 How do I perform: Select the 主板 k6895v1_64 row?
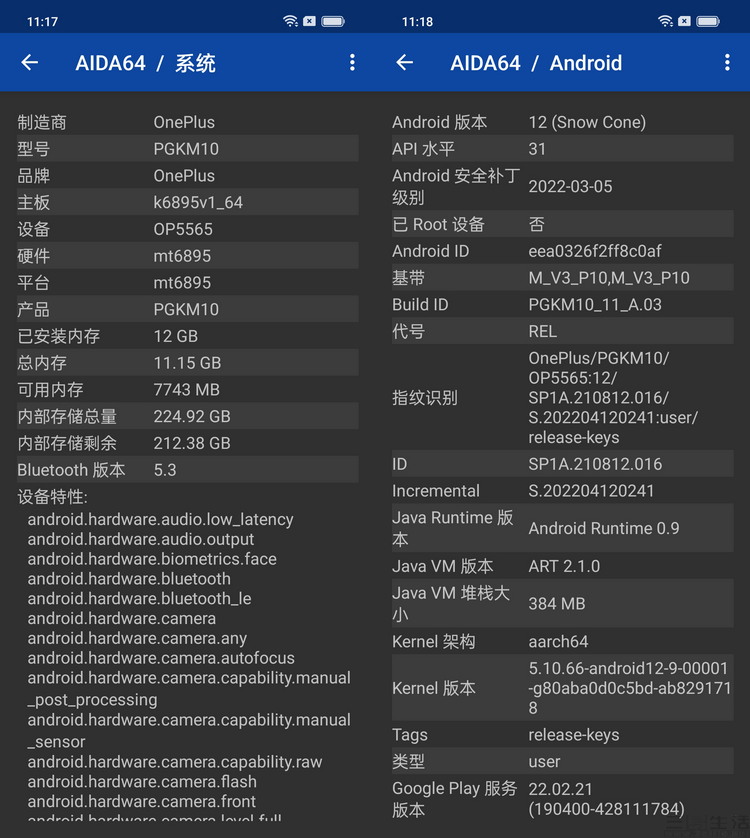click(x=188, y=202)
